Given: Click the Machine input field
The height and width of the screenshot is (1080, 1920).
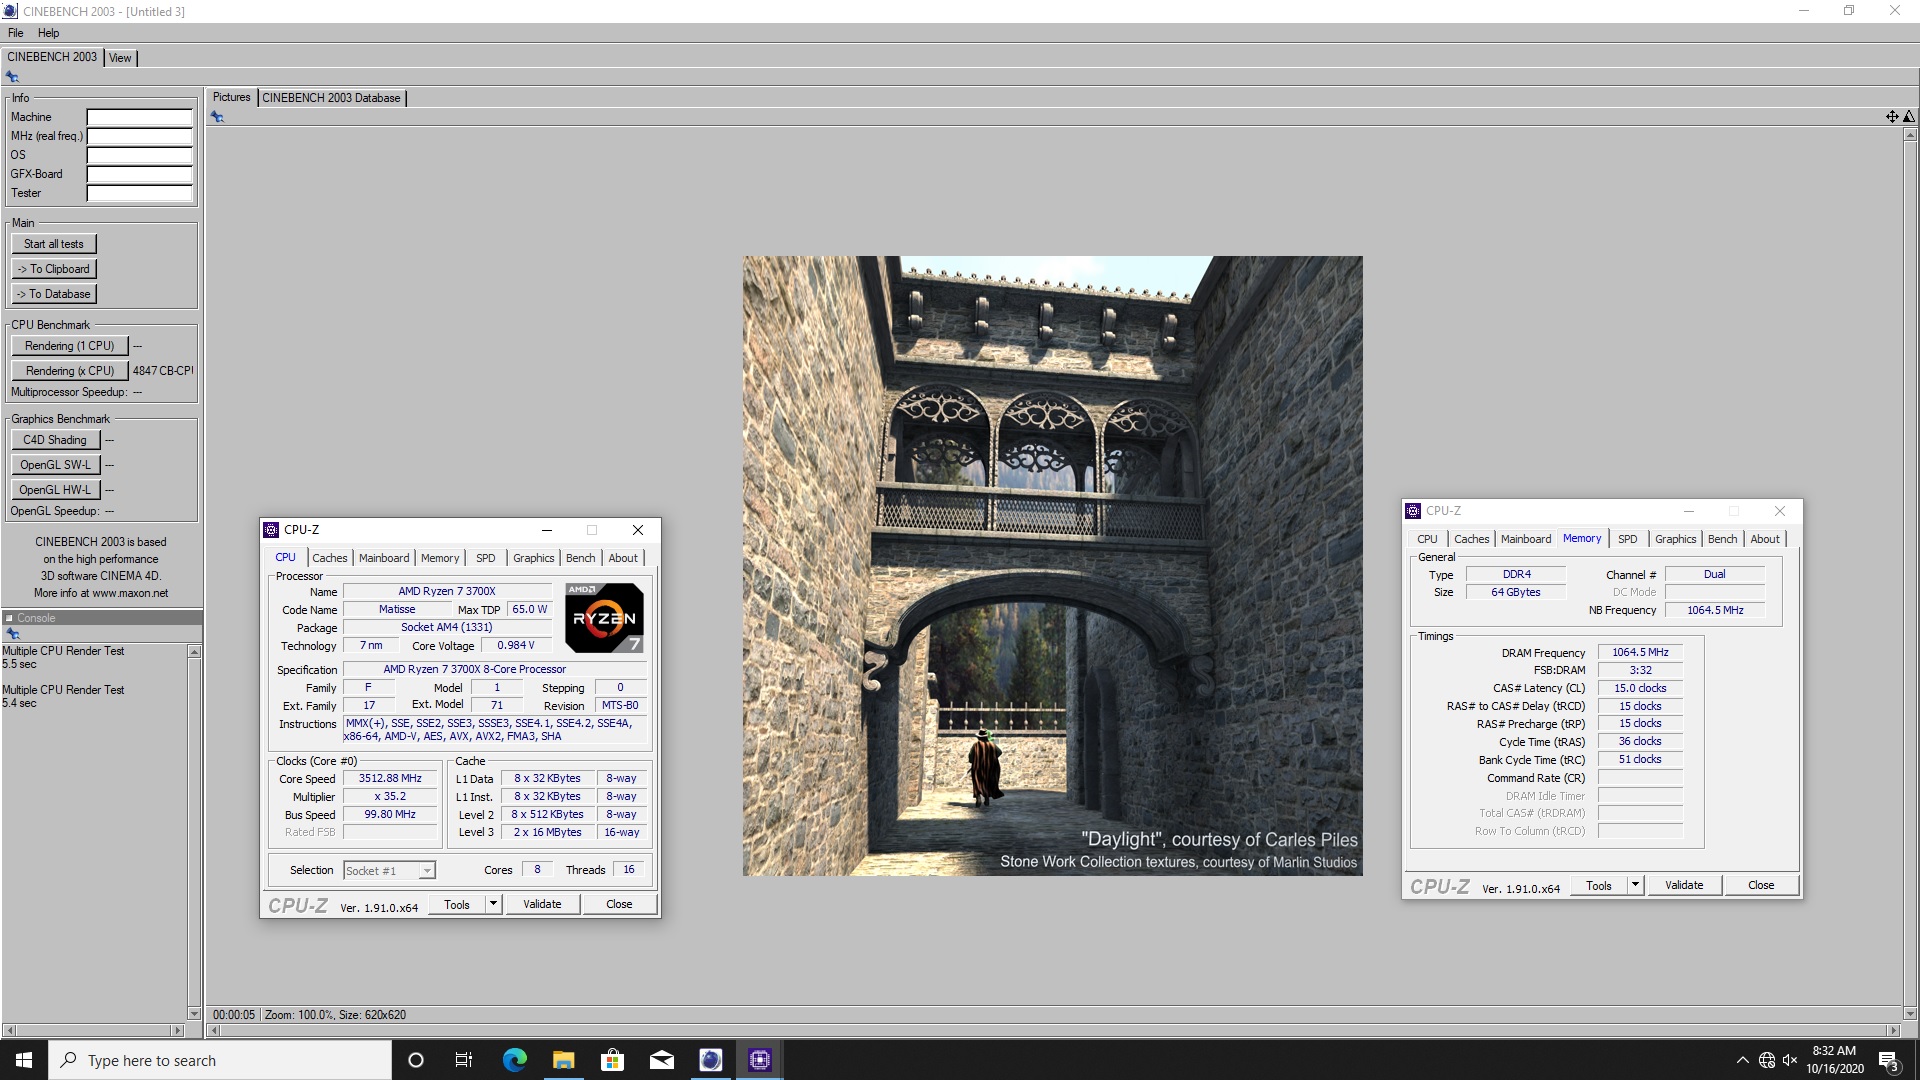Looking at the screenshot, I should (x=139, y=117).
